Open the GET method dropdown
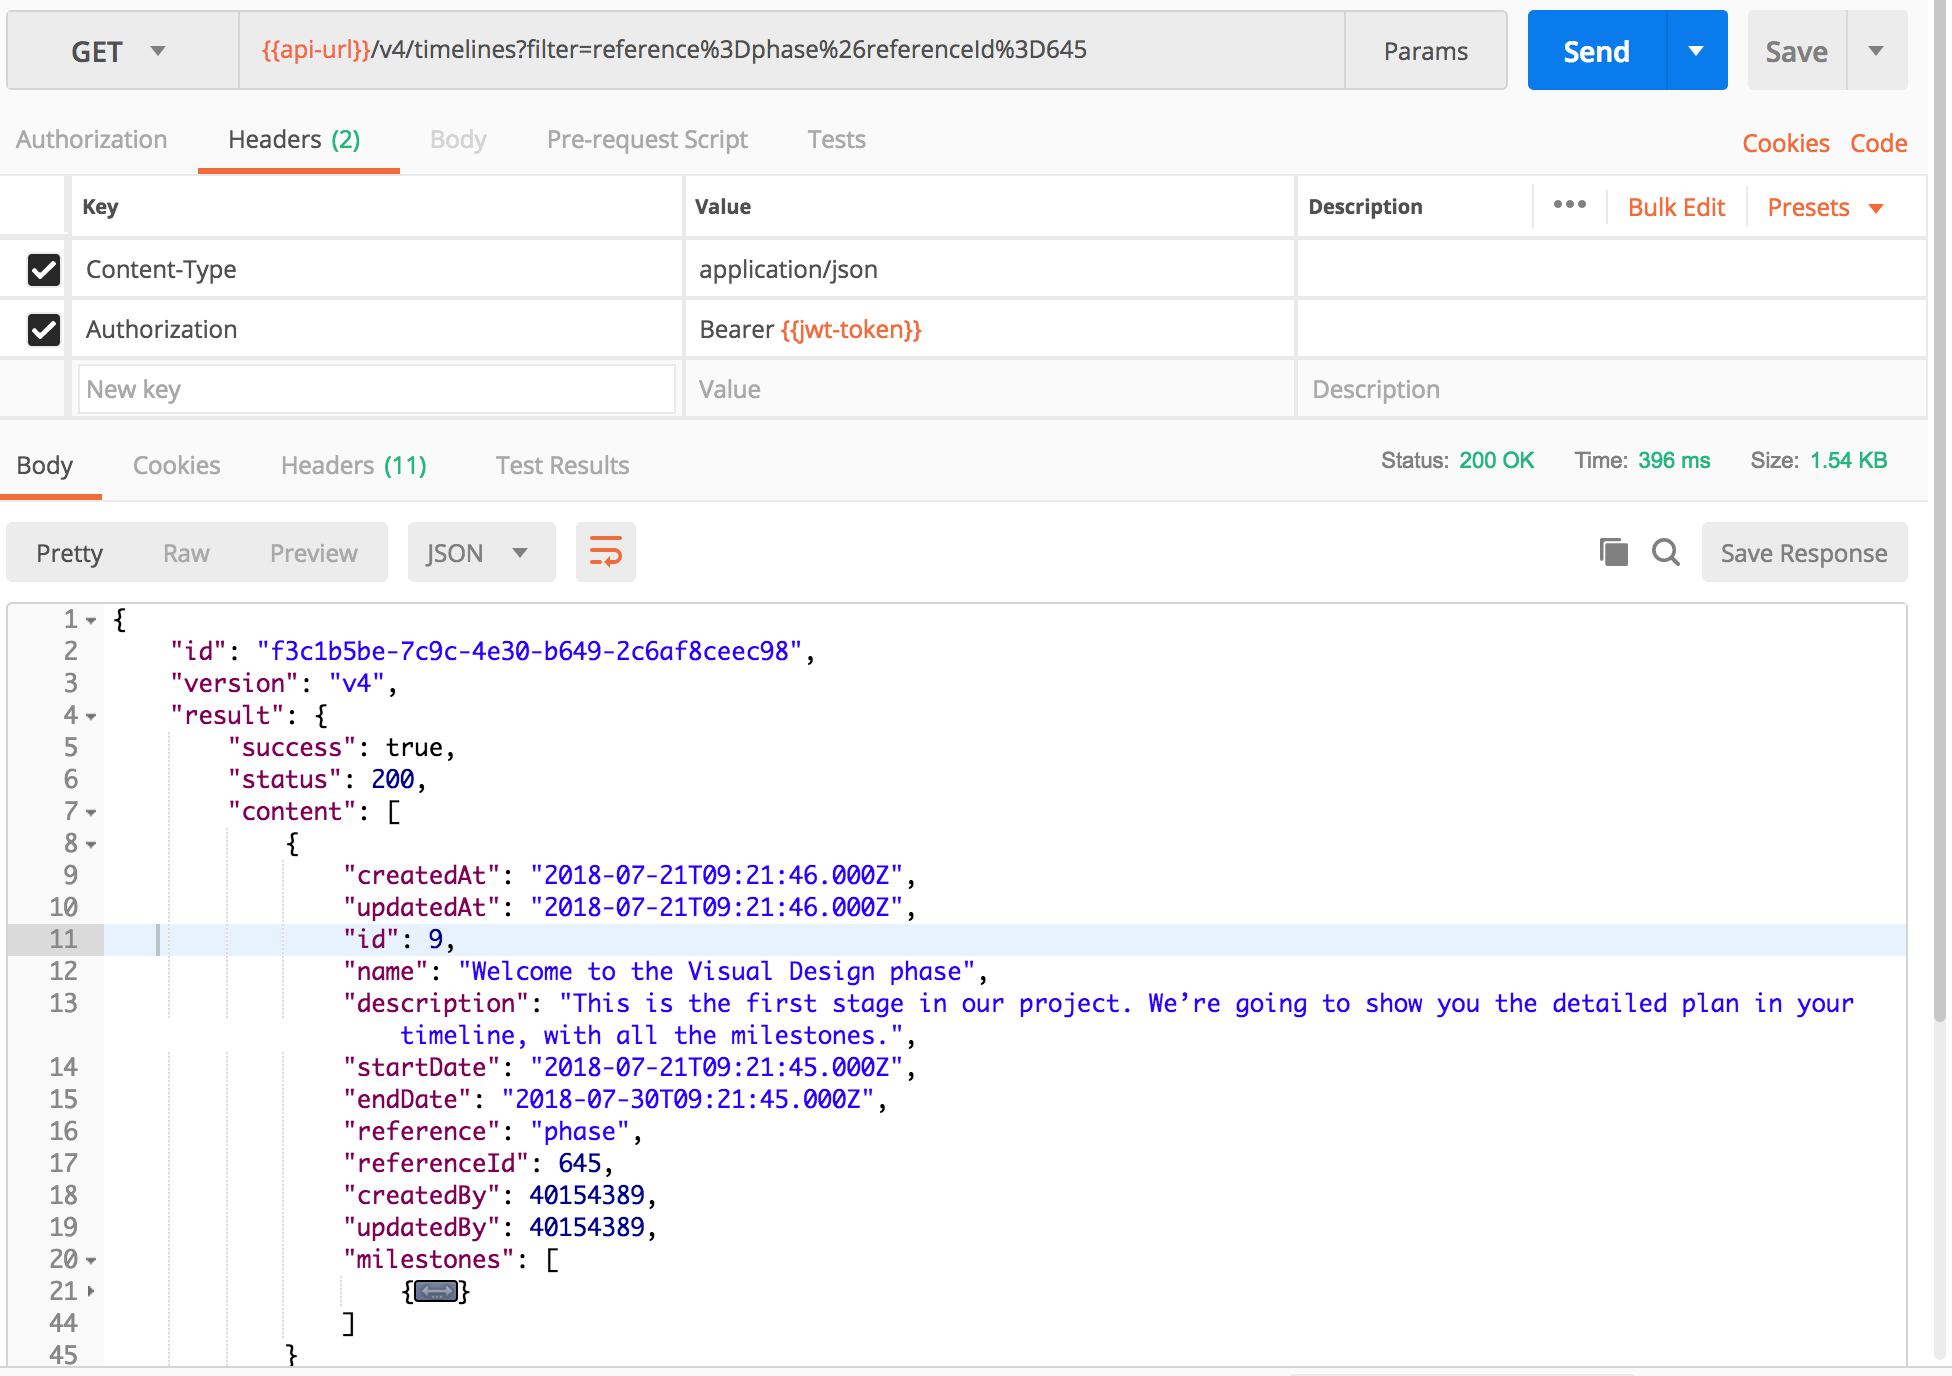 click(118, 51)
